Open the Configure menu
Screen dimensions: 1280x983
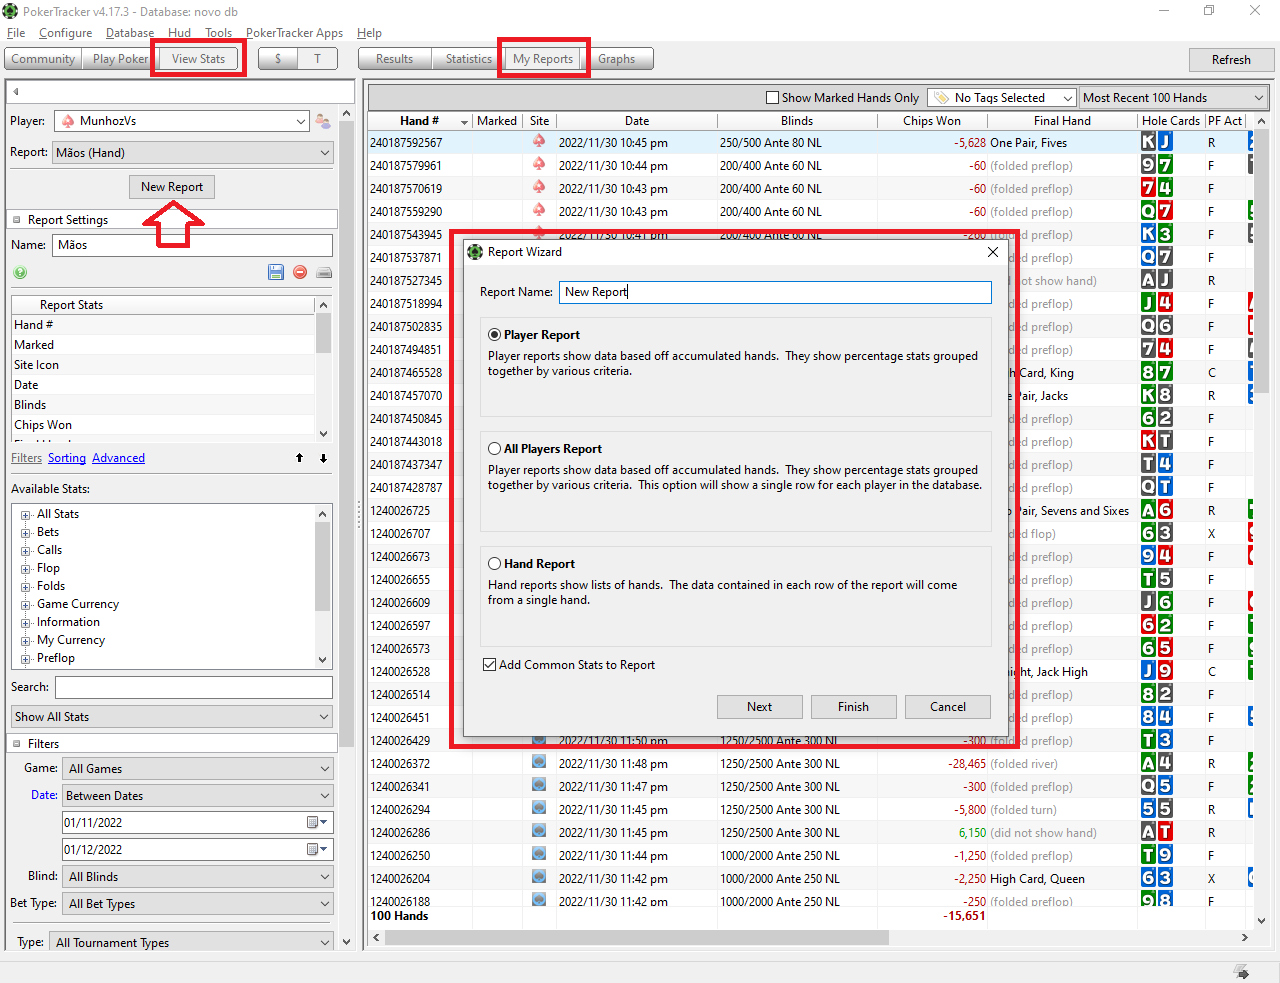pos(65,33)
